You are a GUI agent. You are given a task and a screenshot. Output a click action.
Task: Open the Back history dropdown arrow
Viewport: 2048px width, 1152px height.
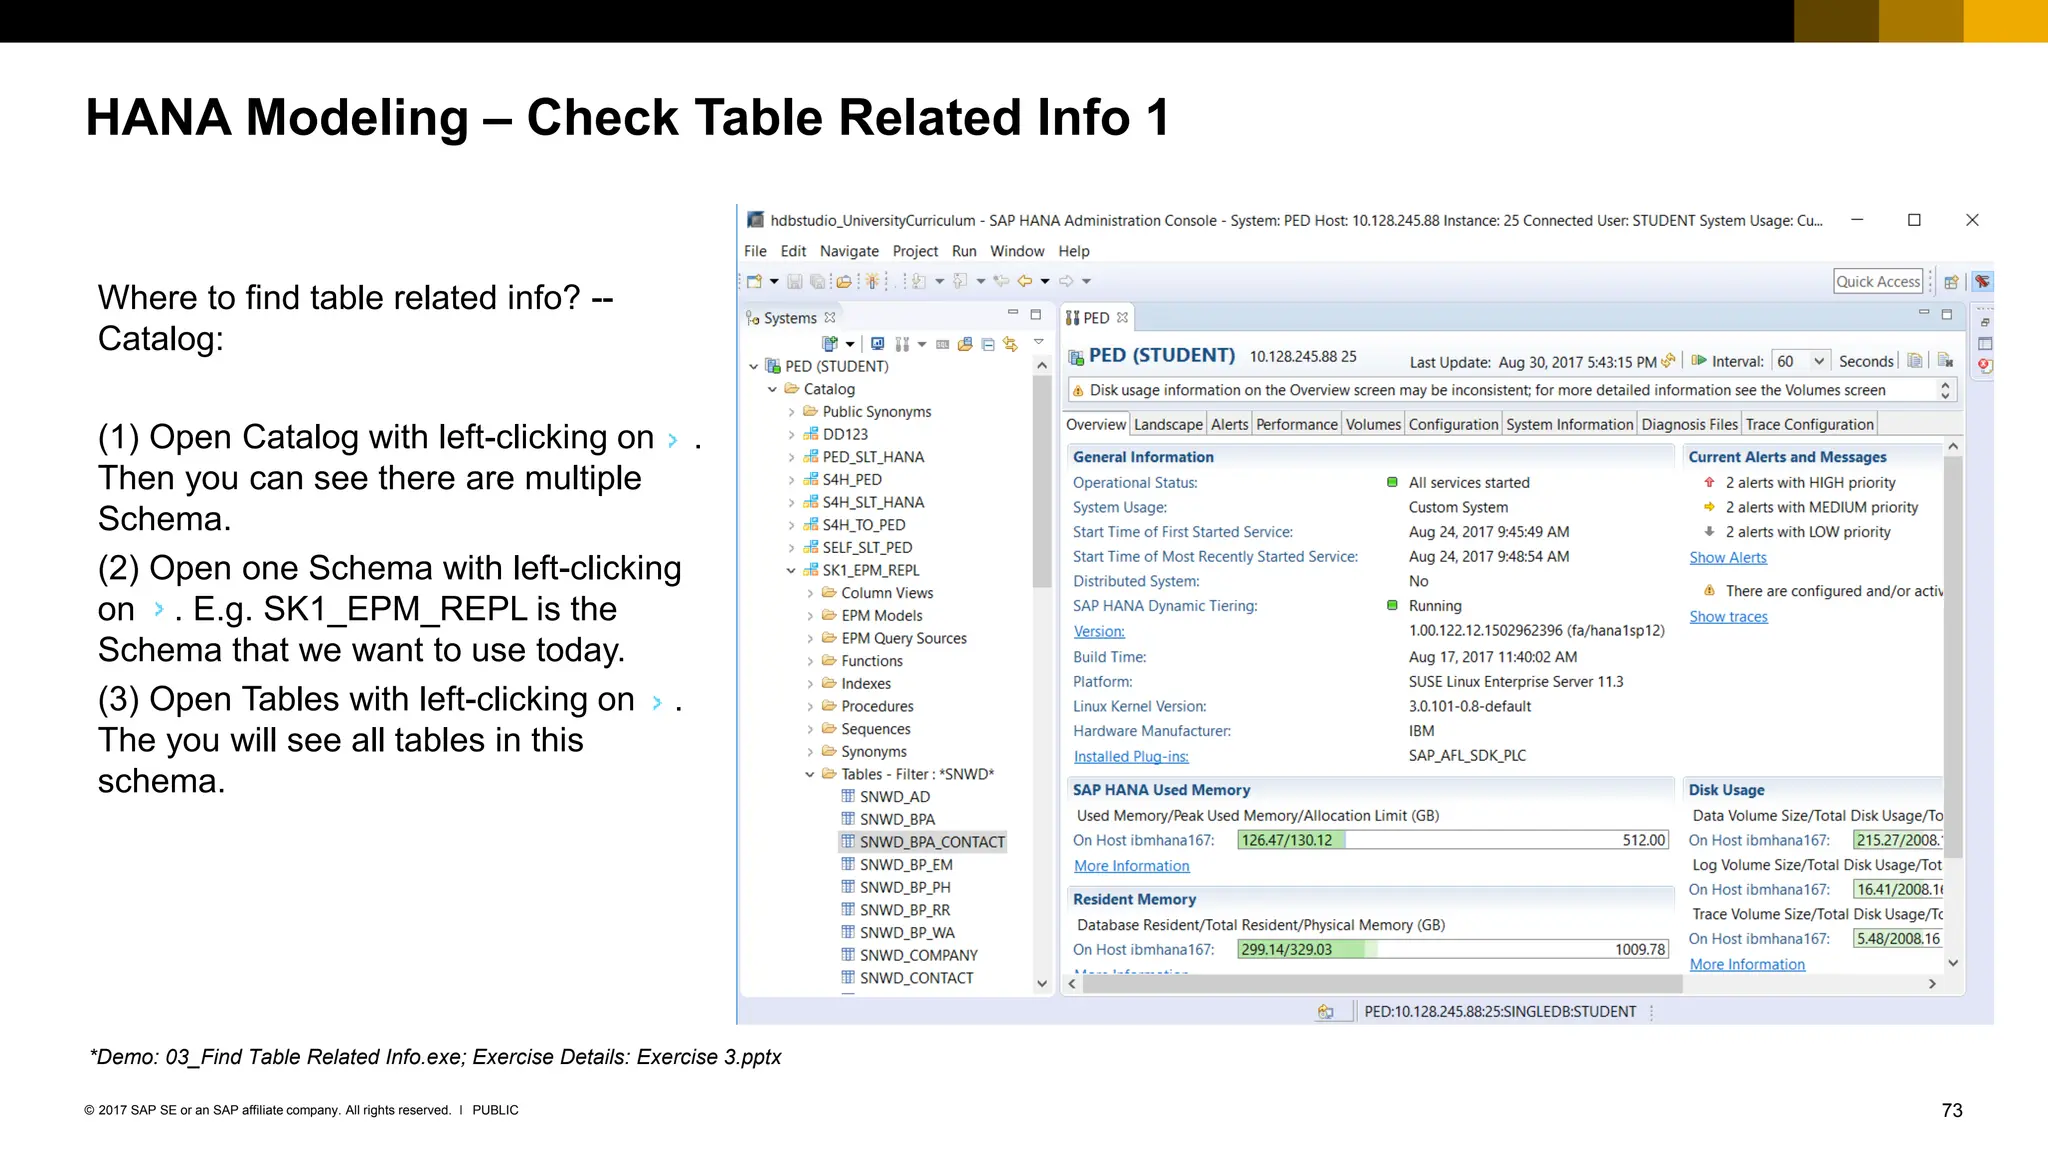[1045, 282]
